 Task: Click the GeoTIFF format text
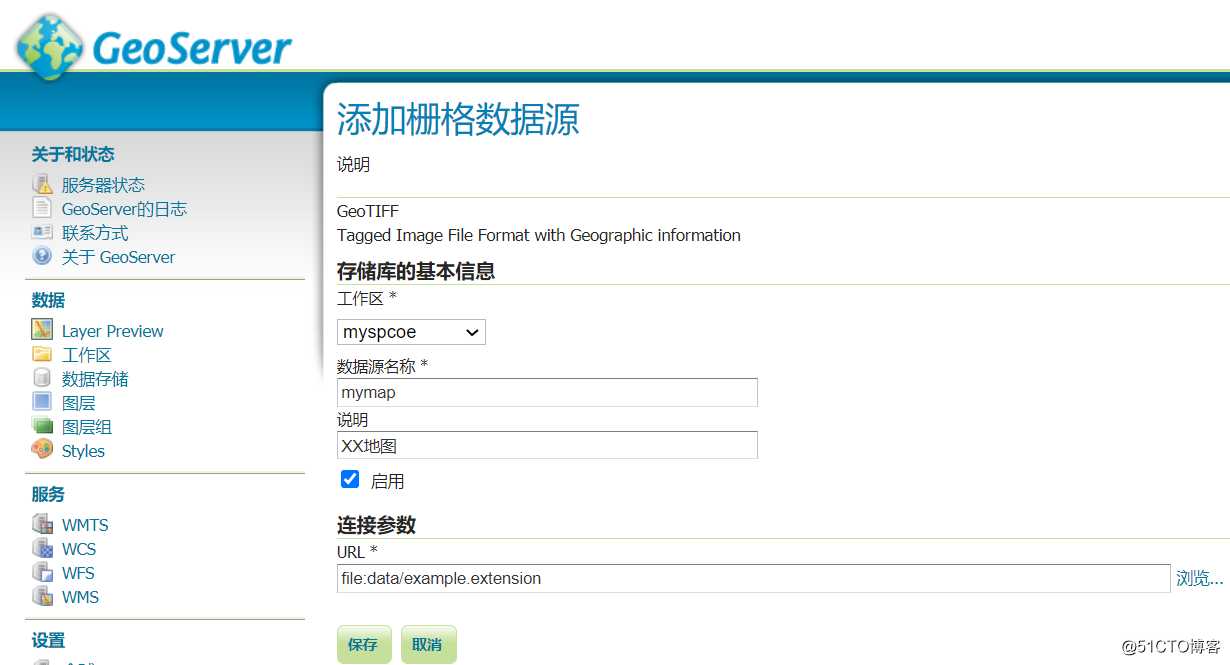[368, 211]
